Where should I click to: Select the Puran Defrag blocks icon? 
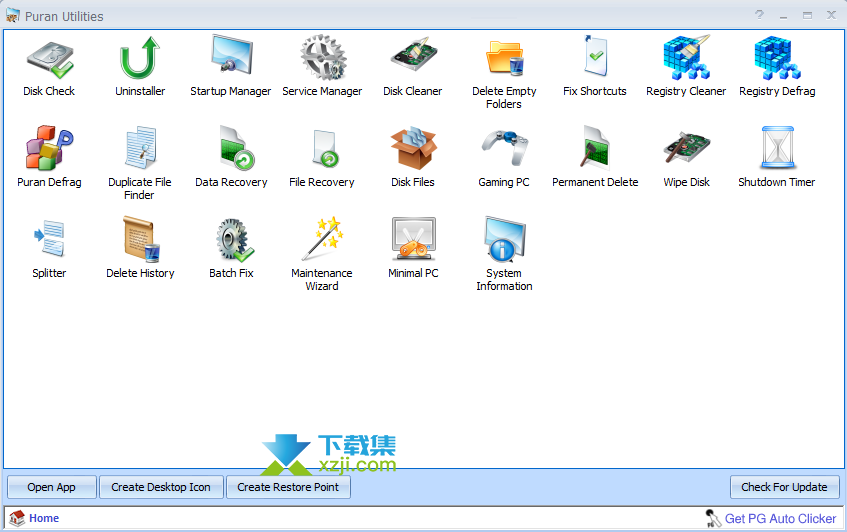coord(49,147)
